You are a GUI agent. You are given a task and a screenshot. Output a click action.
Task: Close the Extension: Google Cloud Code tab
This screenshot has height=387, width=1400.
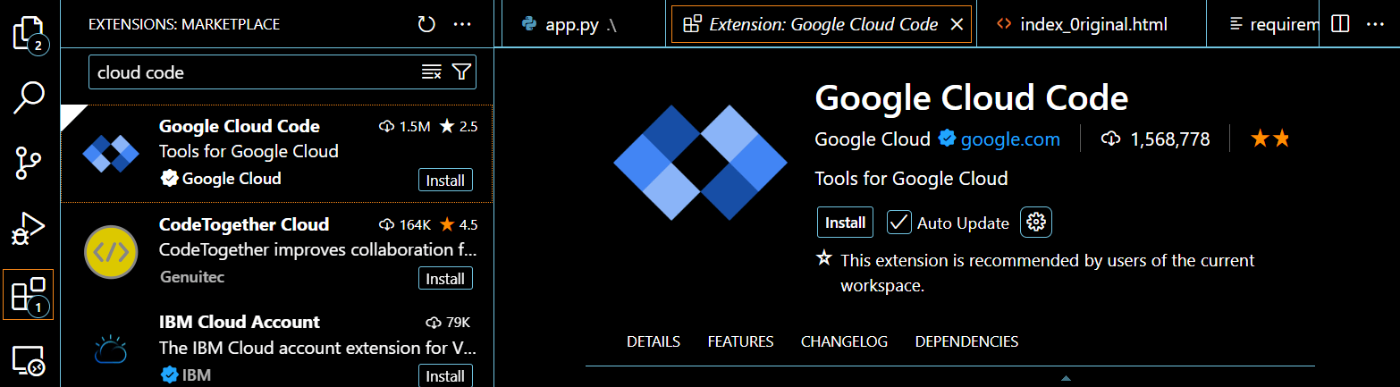957,24
